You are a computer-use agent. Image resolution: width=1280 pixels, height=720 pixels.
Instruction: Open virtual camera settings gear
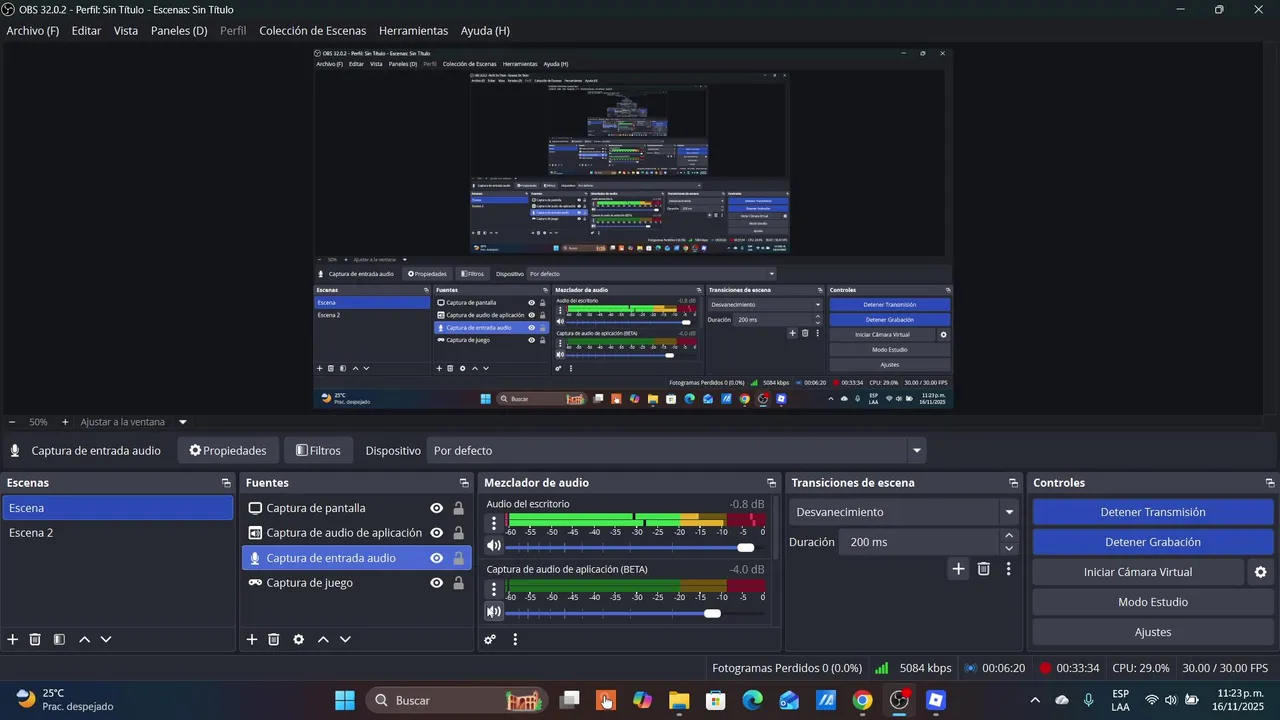tap(1260, 572)
